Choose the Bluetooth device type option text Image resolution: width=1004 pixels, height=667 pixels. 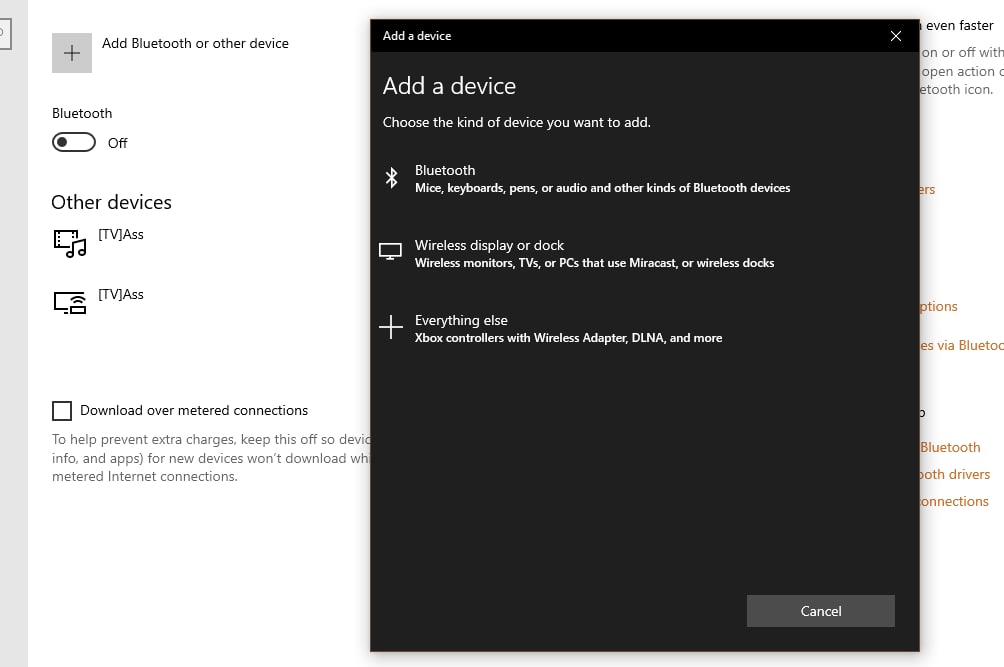tap(445, 170)
